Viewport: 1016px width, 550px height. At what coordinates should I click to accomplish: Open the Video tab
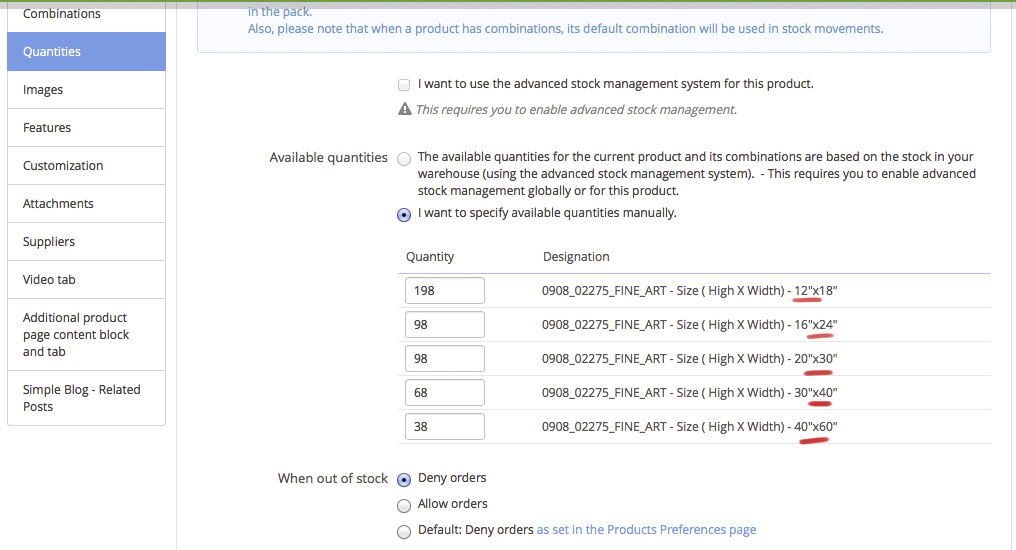49,280
